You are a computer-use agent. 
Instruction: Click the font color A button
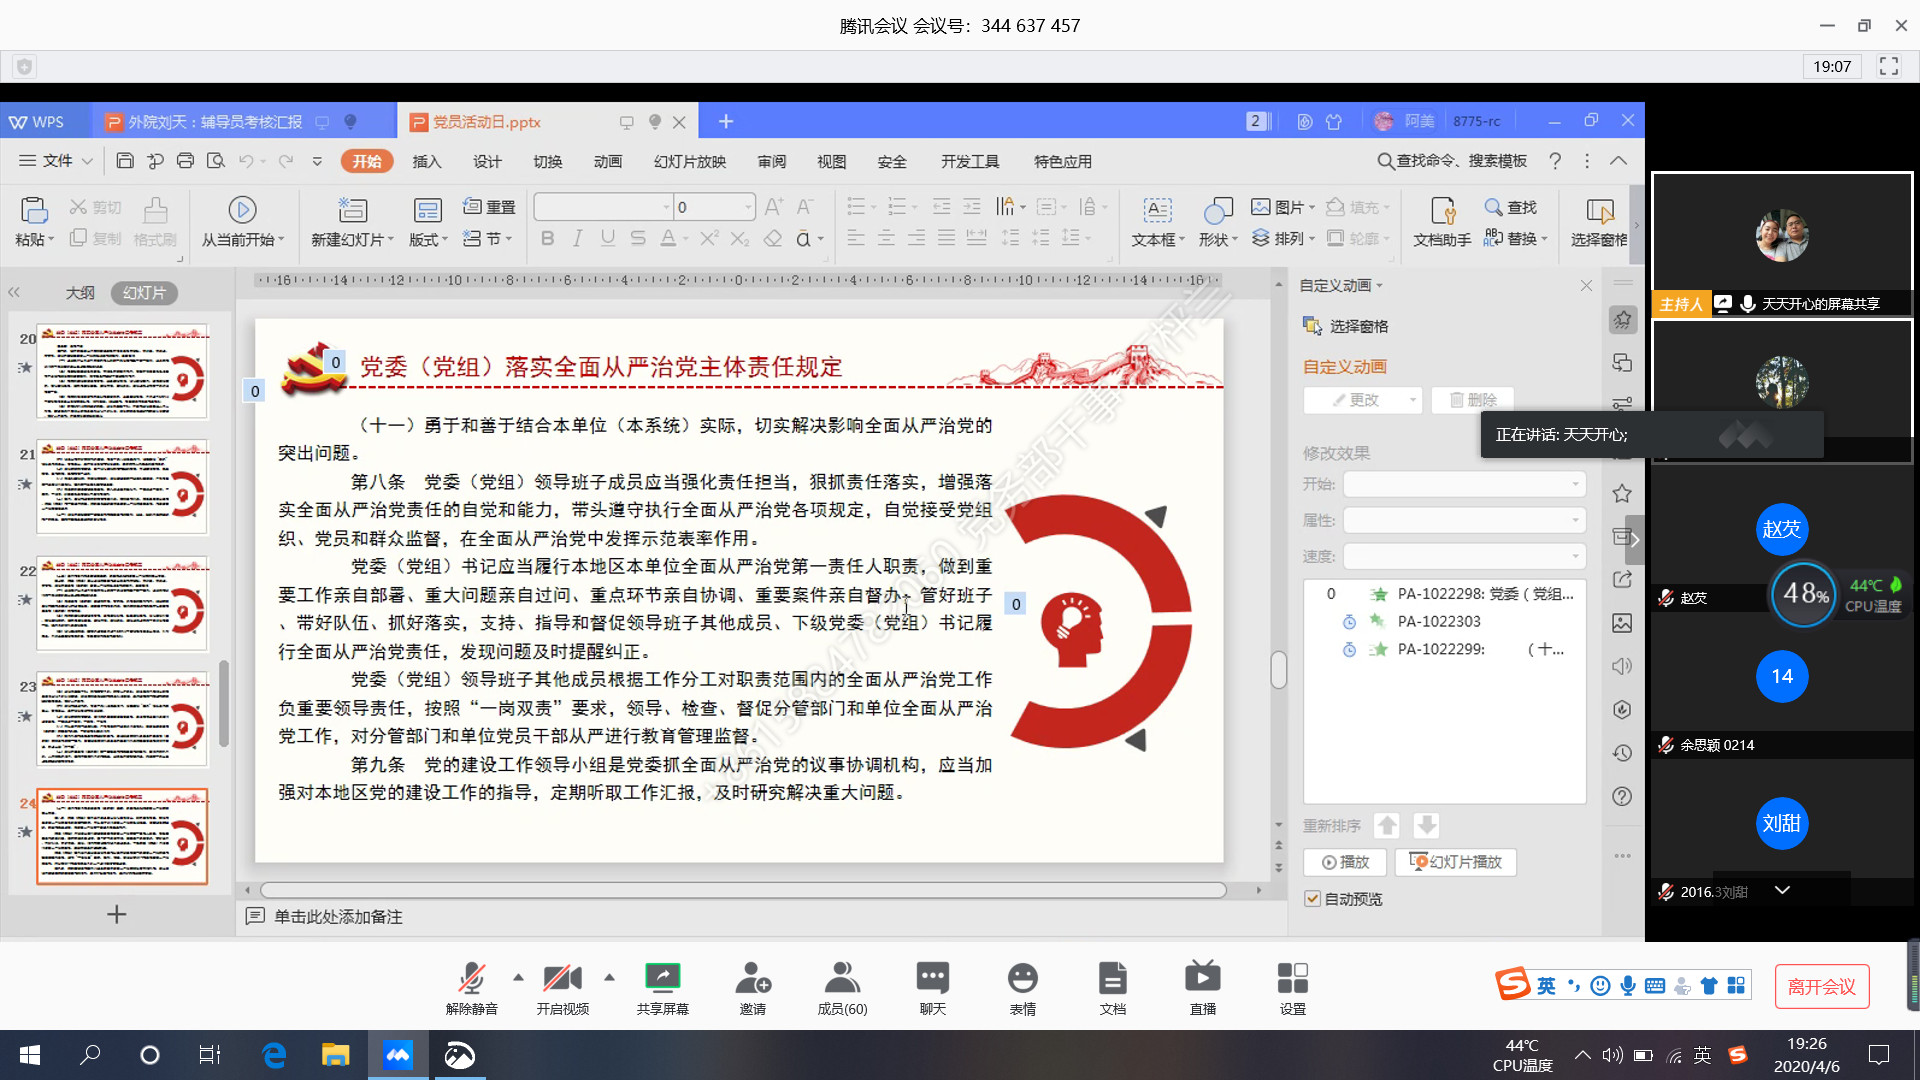click(667, 238)
